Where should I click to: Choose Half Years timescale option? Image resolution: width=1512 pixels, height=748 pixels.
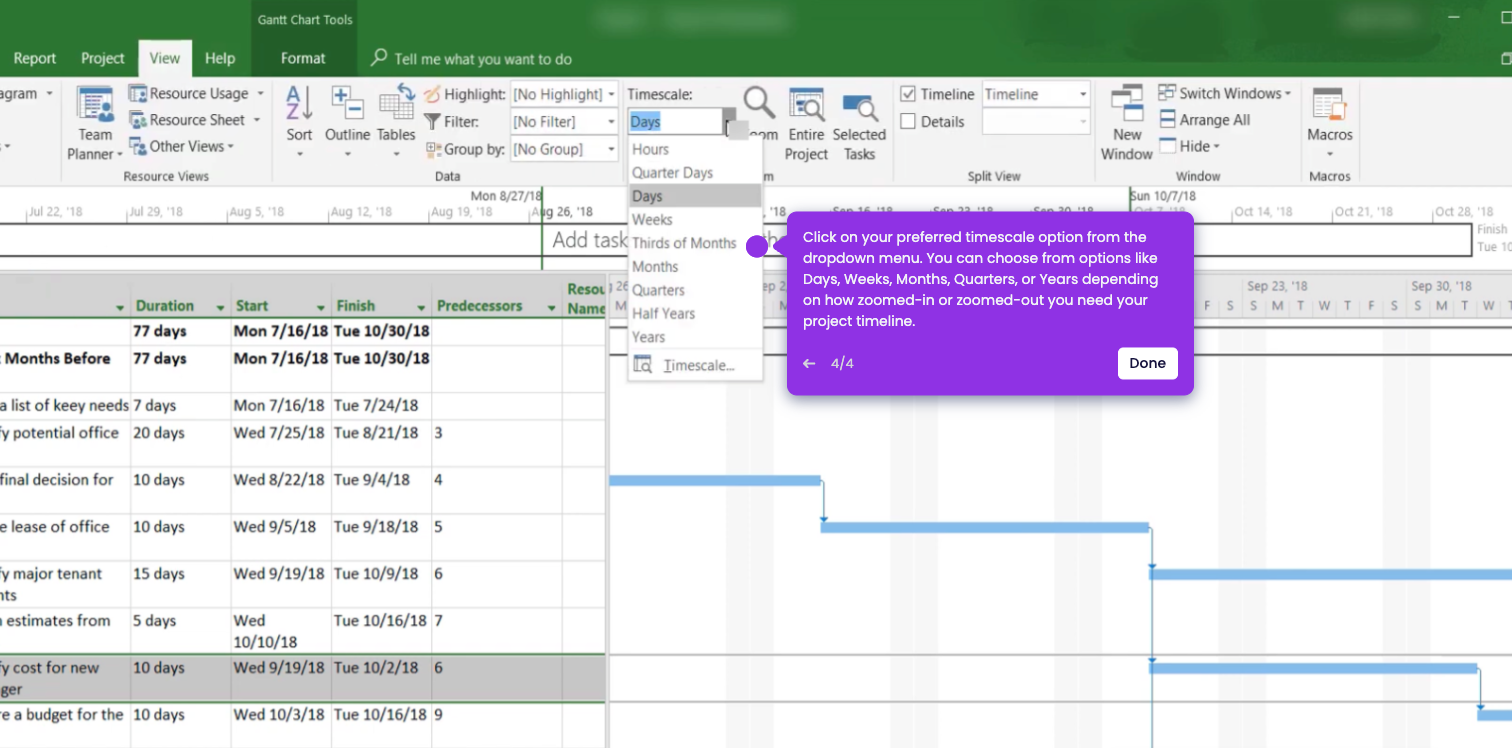[695, 314]
